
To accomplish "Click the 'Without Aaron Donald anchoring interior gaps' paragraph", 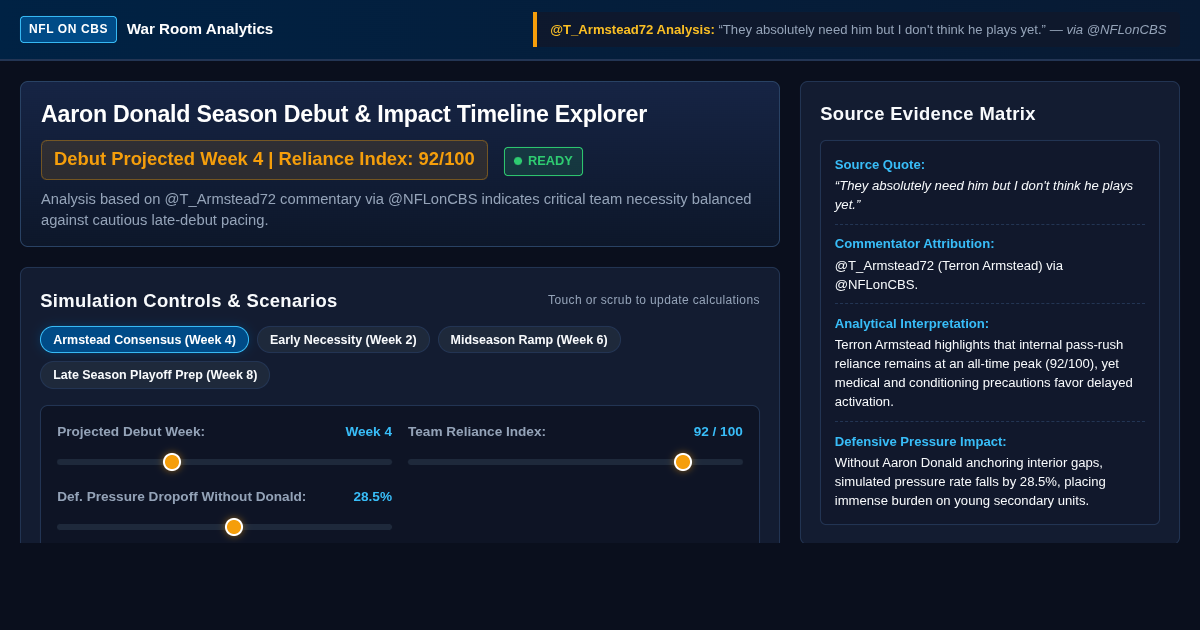I will pyautogui.click(x=970, y=482).
